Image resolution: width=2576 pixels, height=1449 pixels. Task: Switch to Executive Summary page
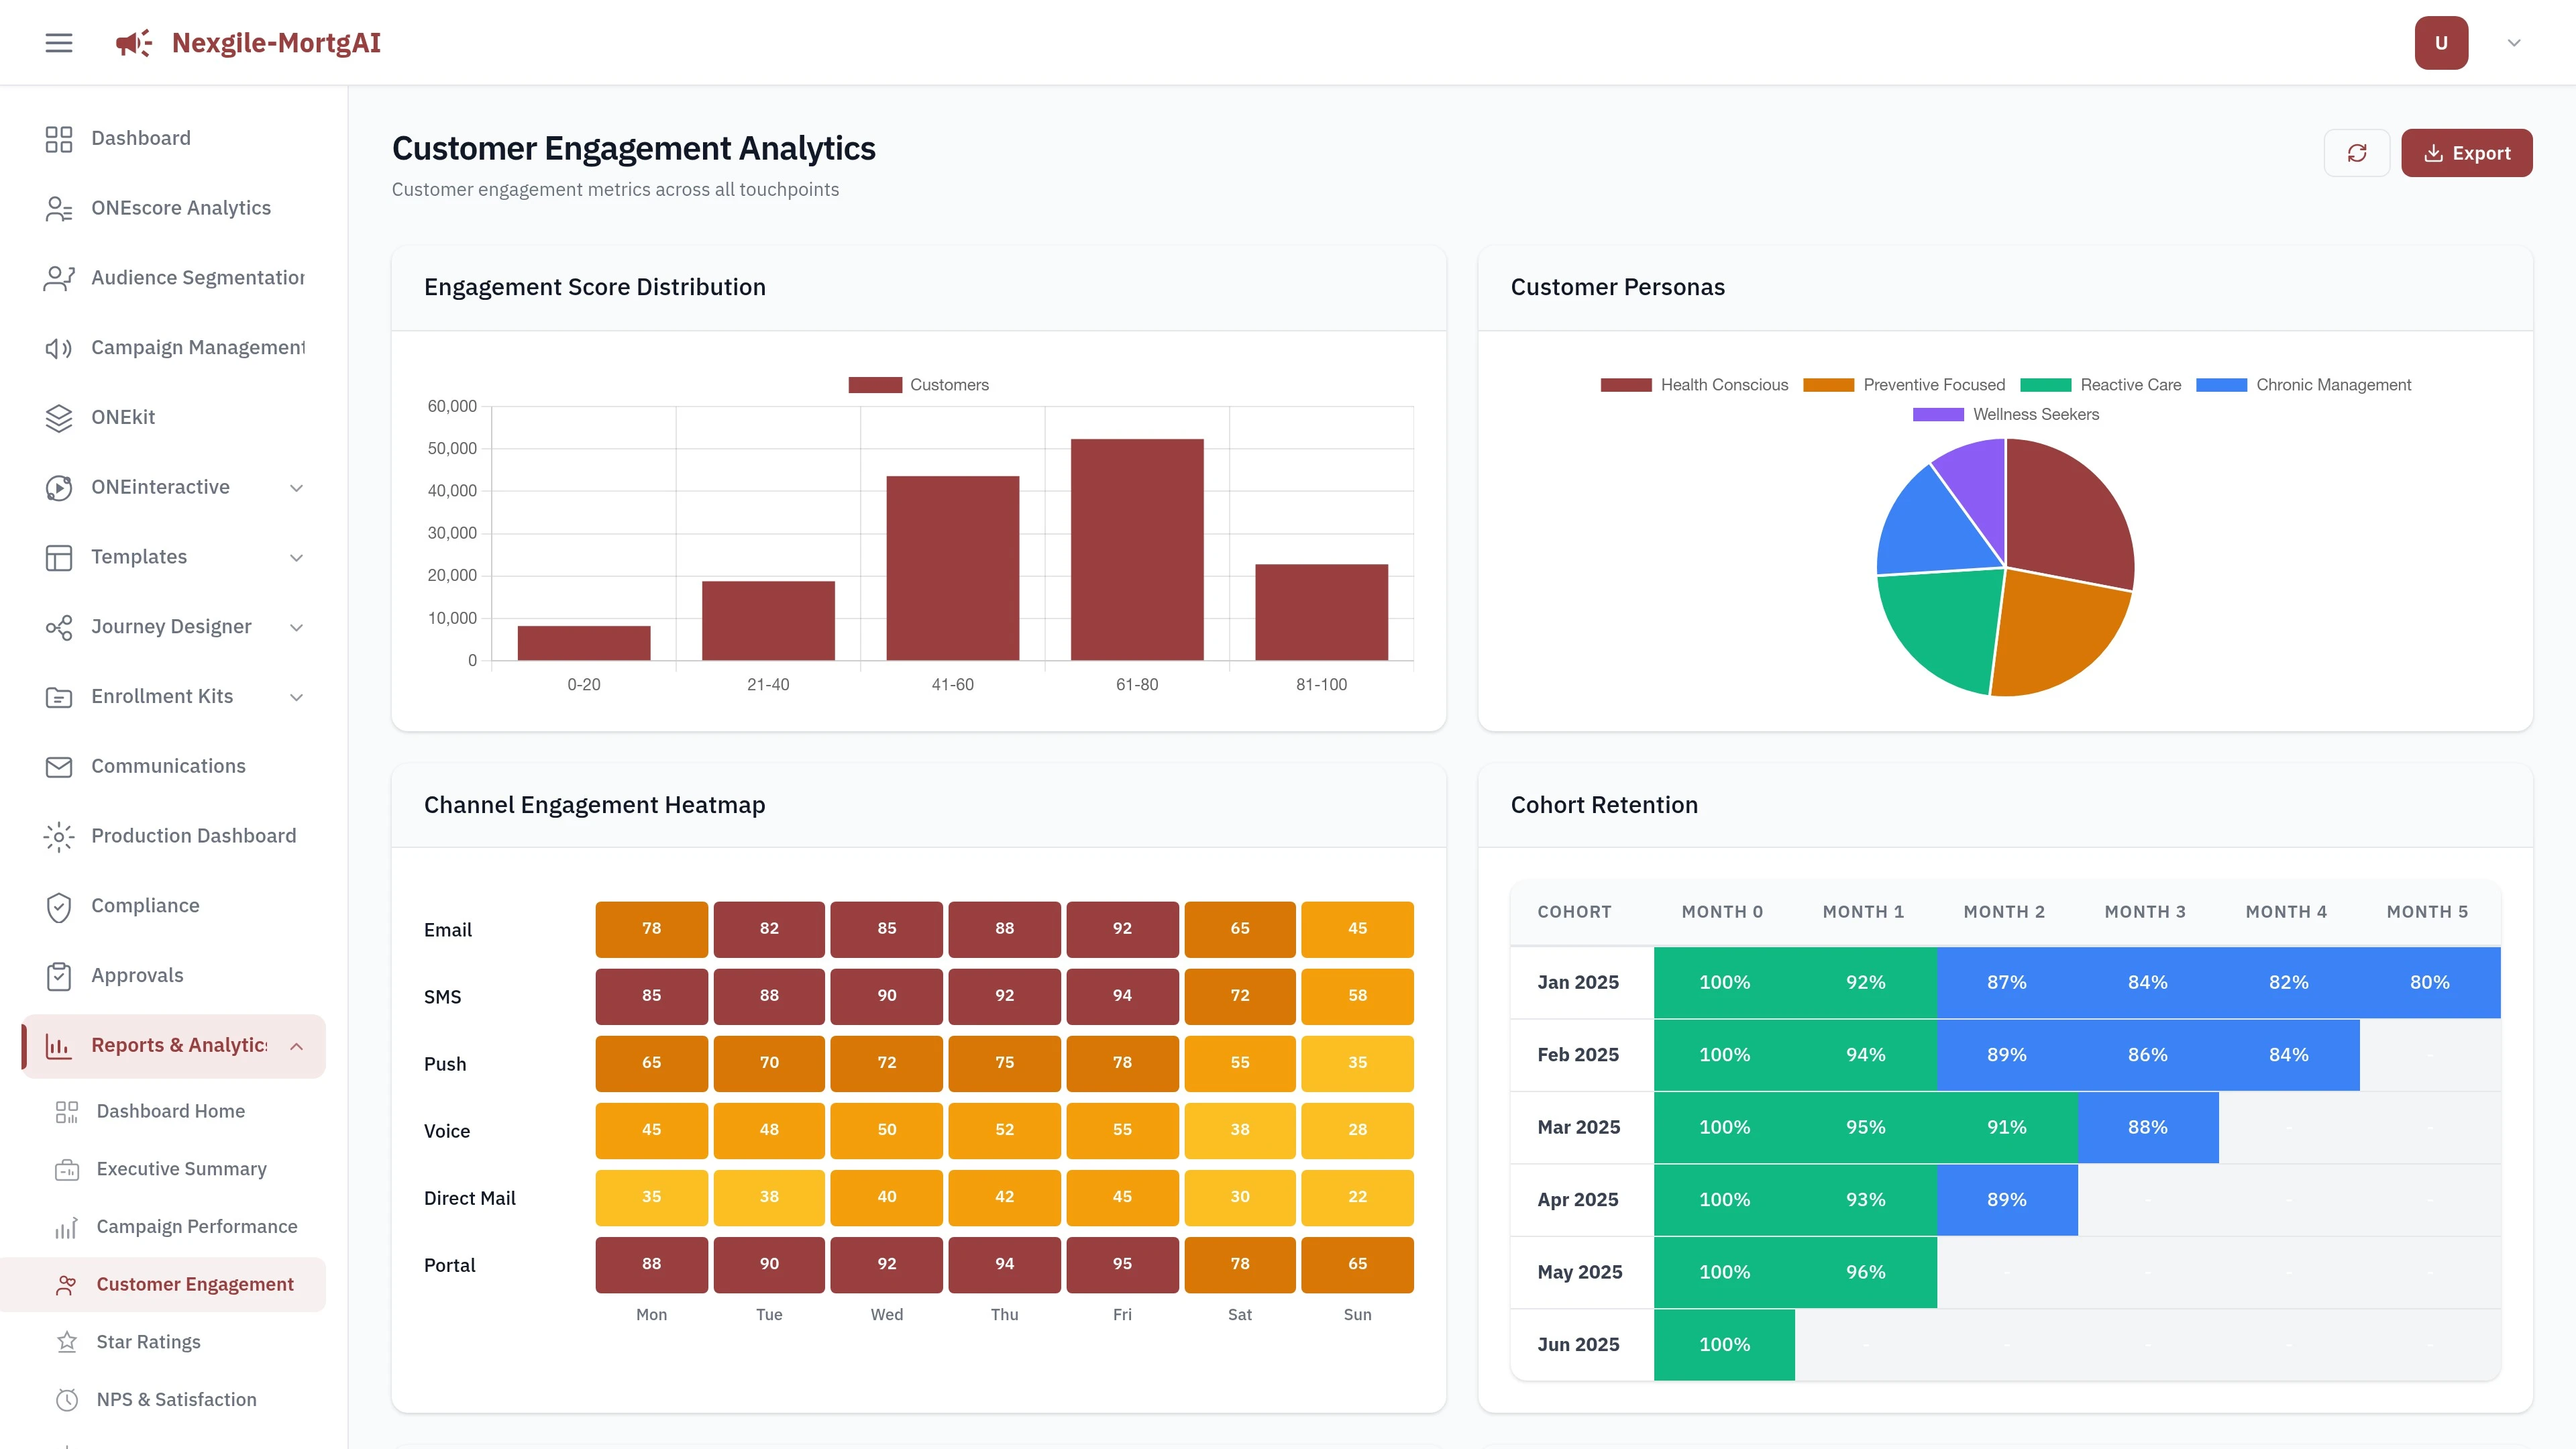tap(181, 1168)
